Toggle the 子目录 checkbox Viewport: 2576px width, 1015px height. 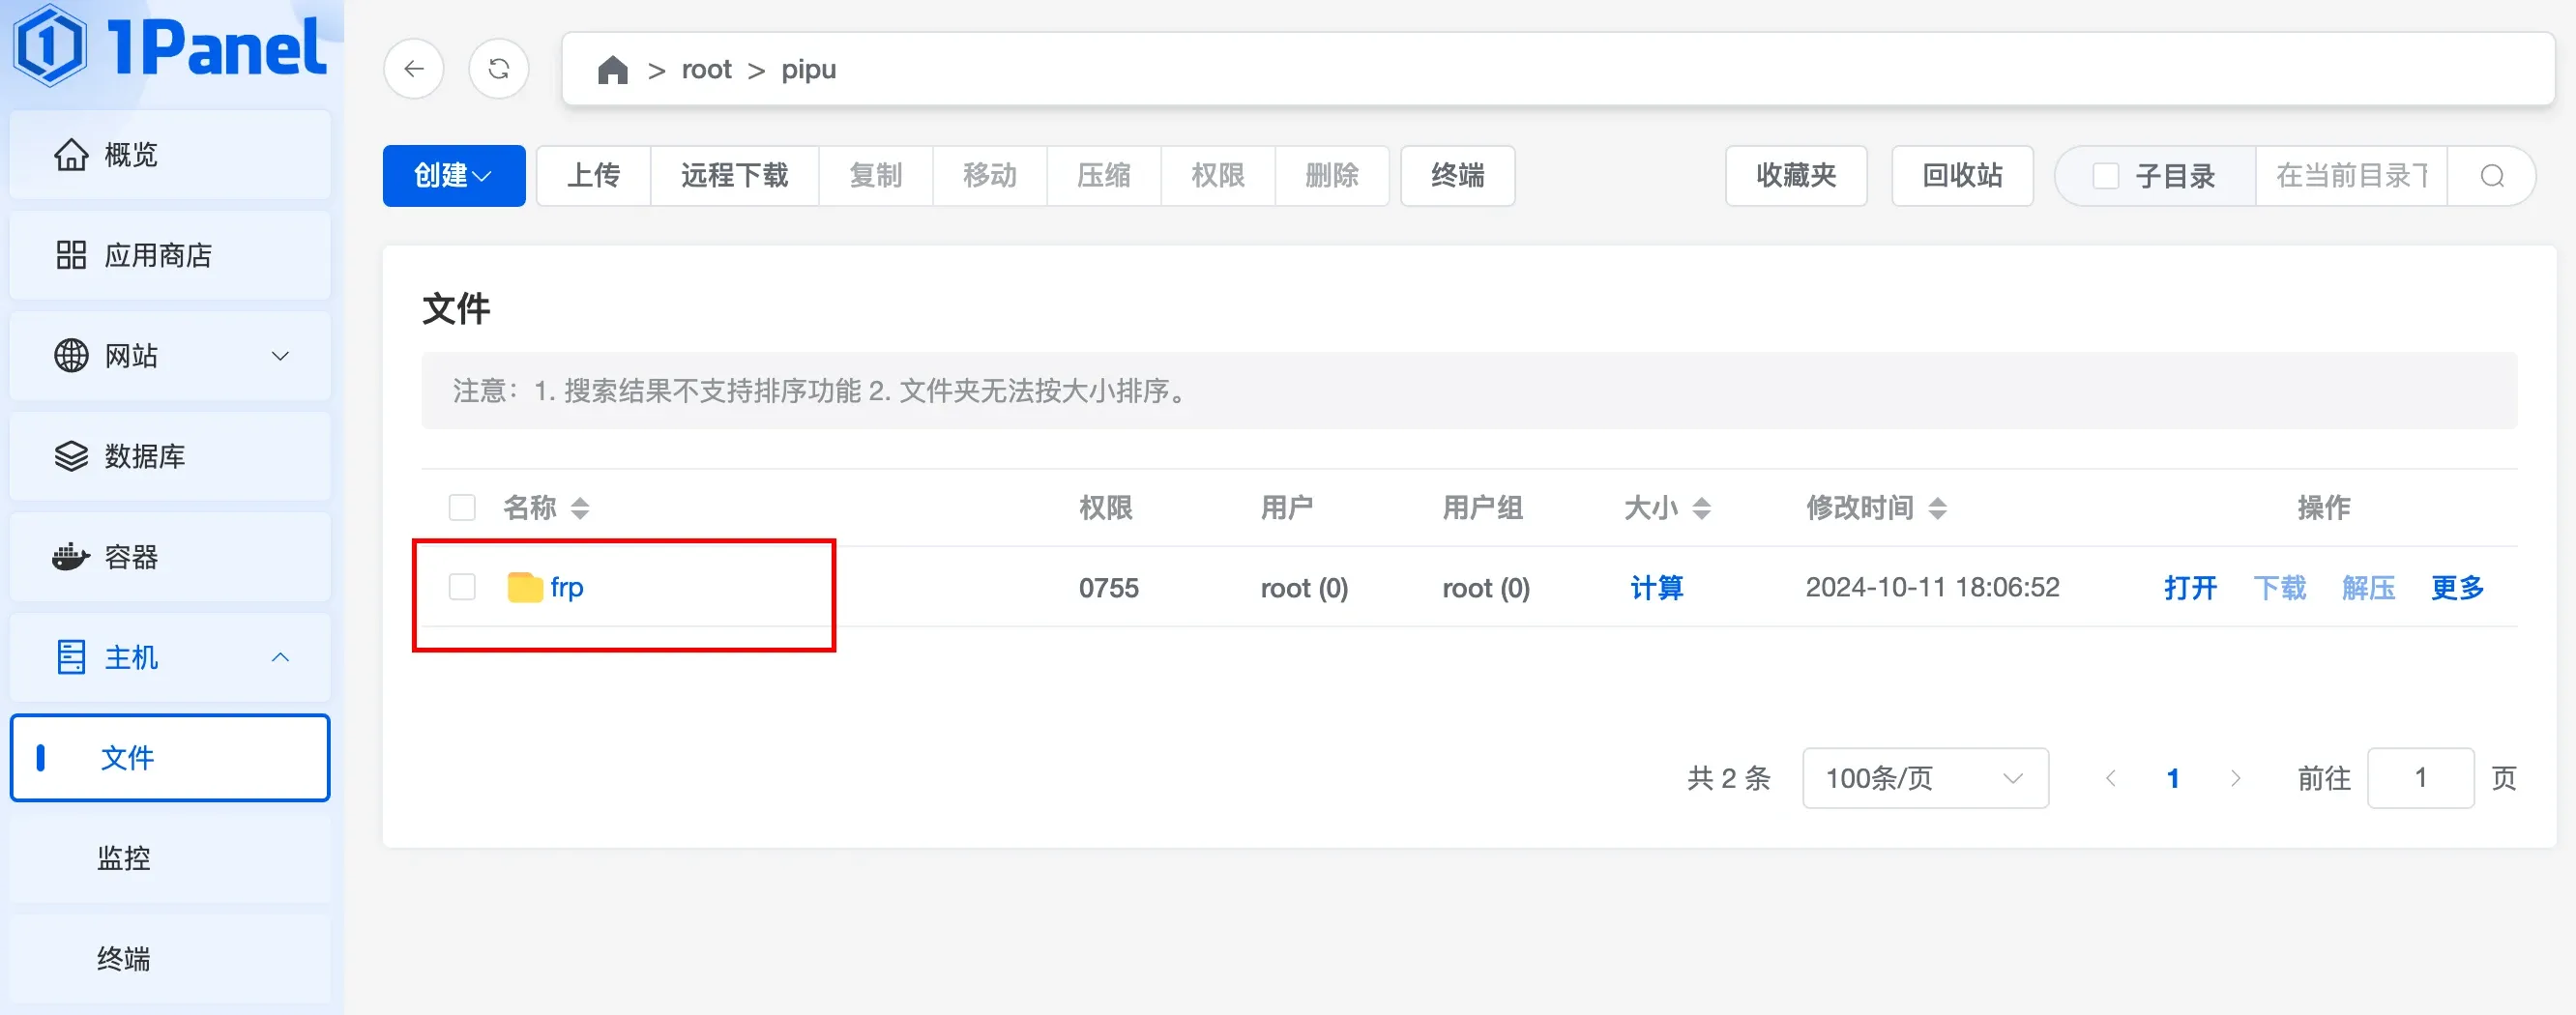coord(2105,176)
